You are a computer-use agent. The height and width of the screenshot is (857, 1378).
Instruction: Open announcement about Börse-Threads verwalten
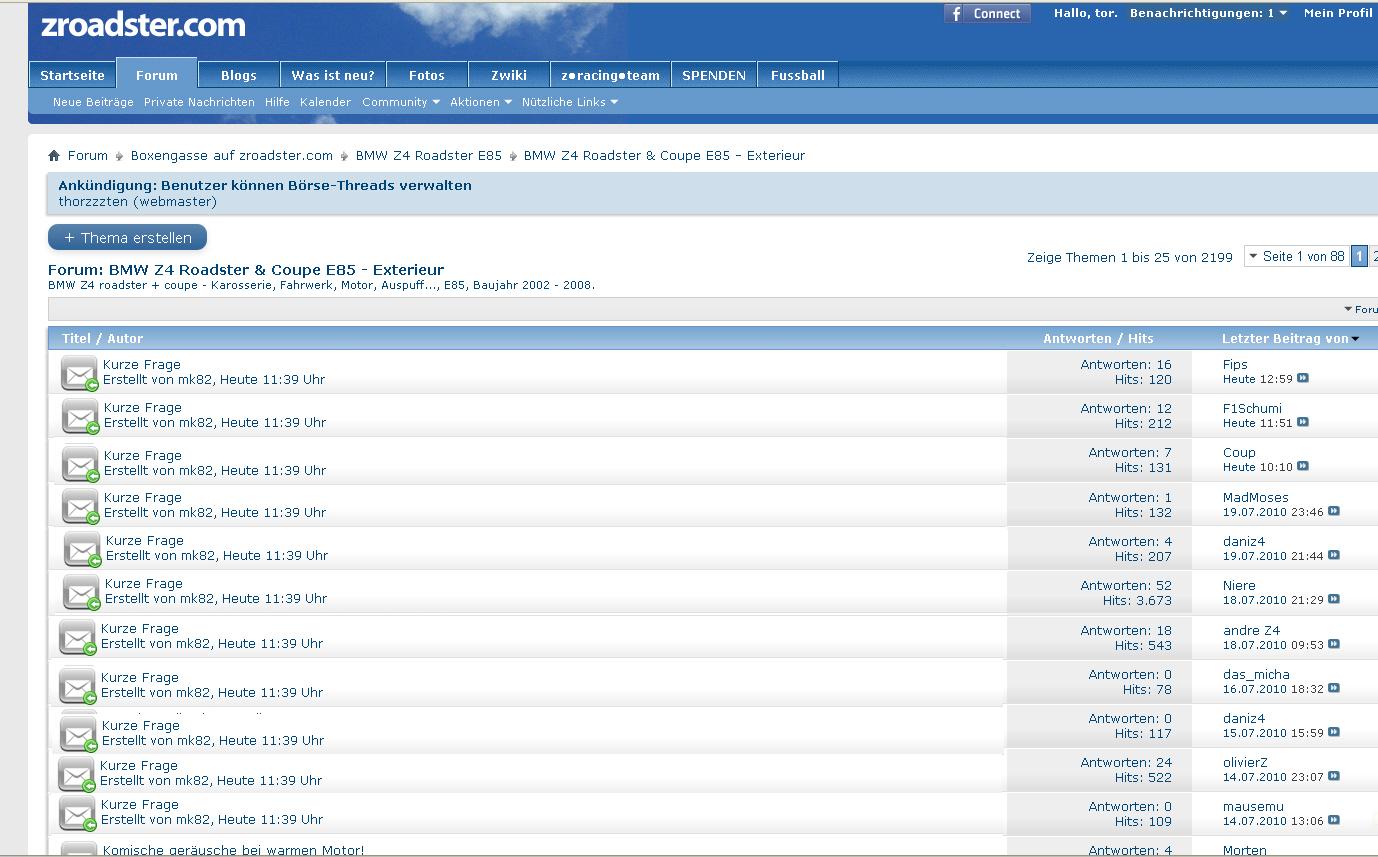point(265,185)
